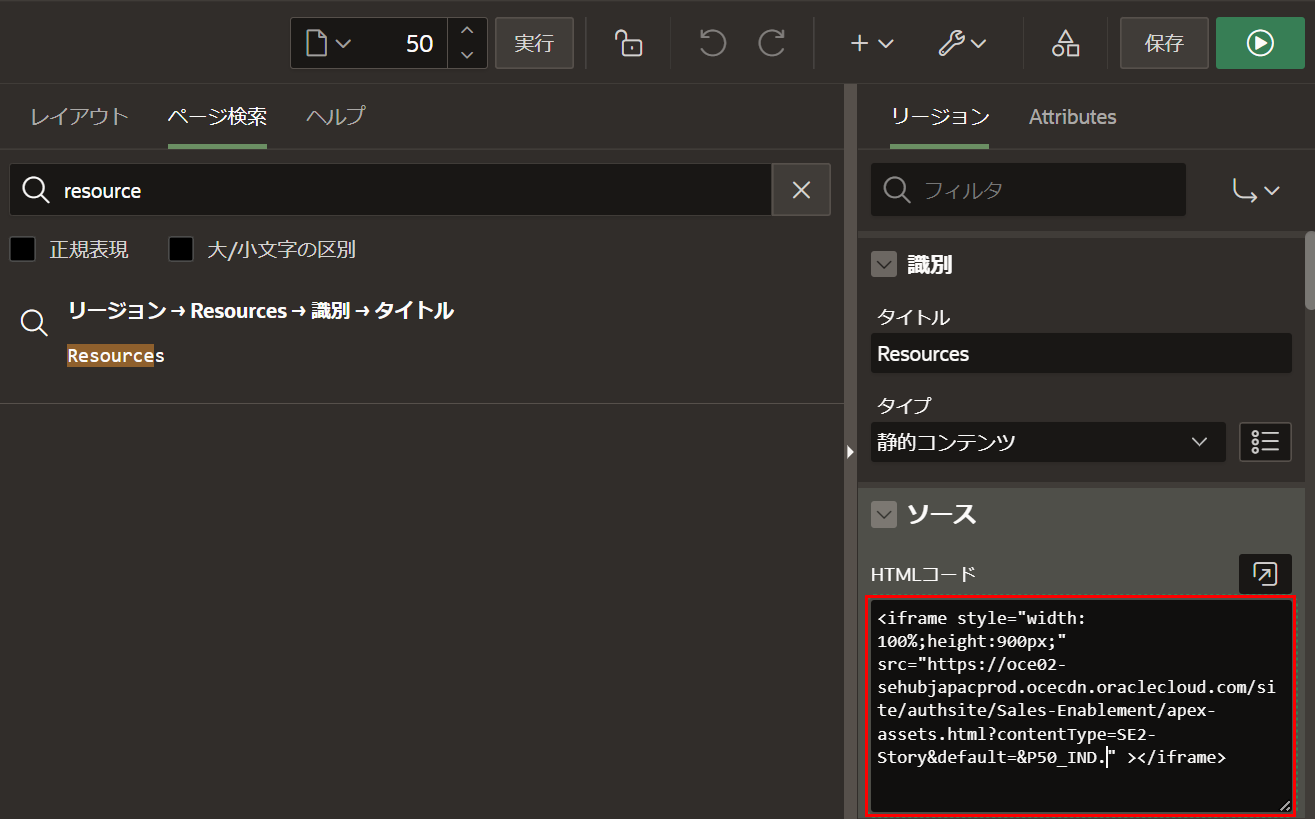Click the textarea resize grip corner

(x=1285, y=805)
